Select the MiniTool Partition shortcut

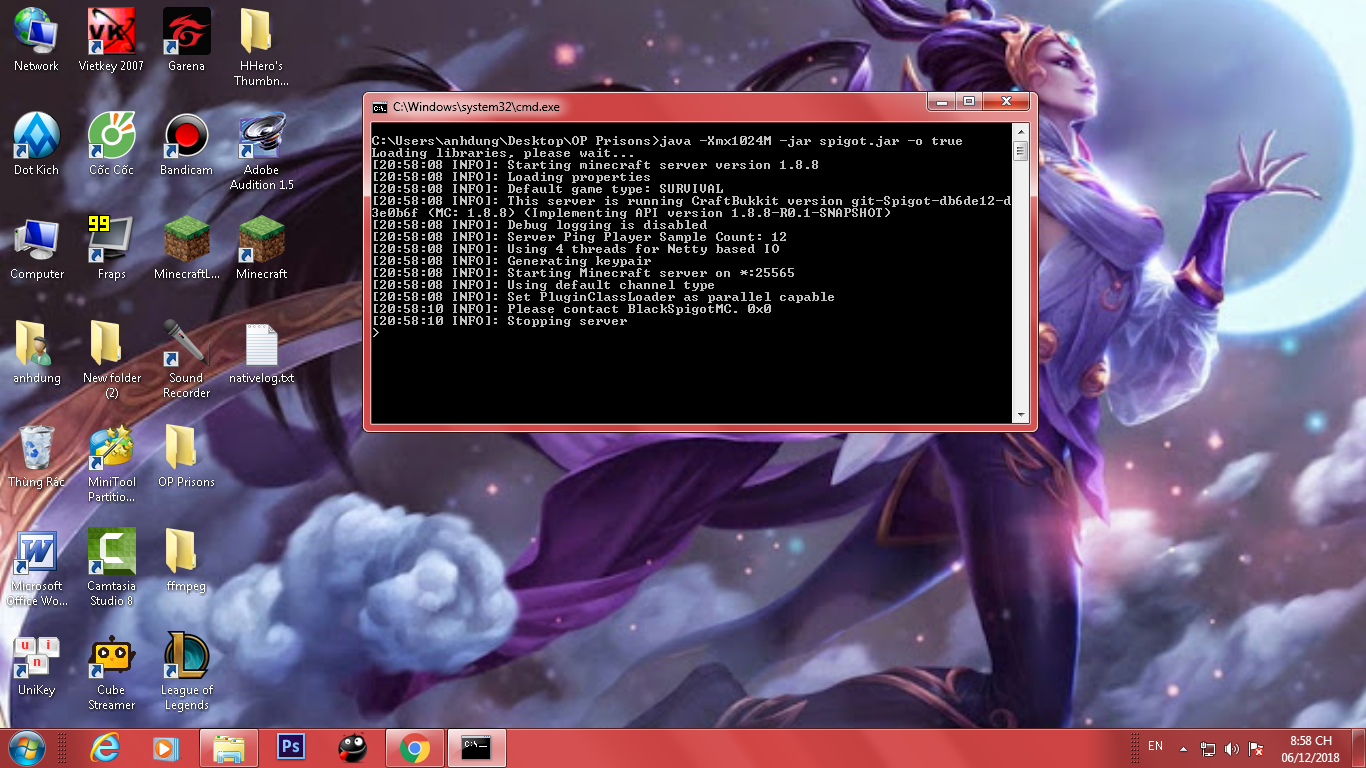click(111, 464)
